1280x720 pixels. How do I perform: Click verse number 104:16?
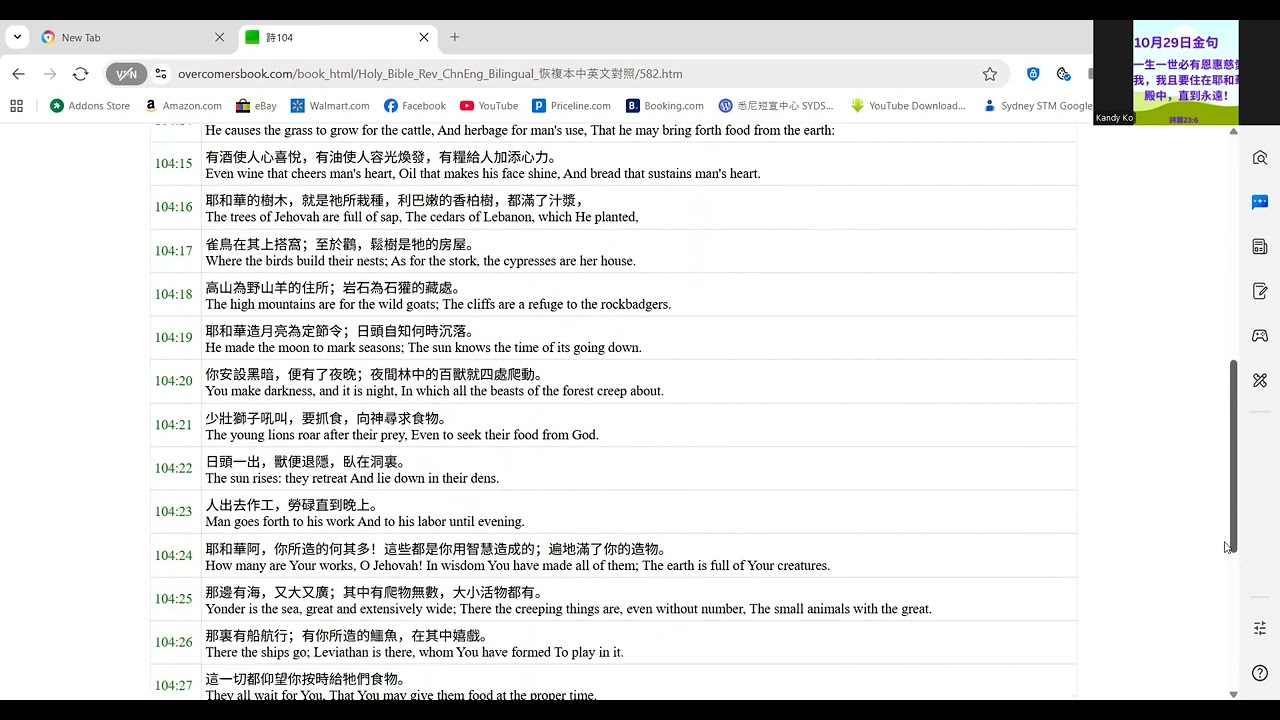pos(173,207)
